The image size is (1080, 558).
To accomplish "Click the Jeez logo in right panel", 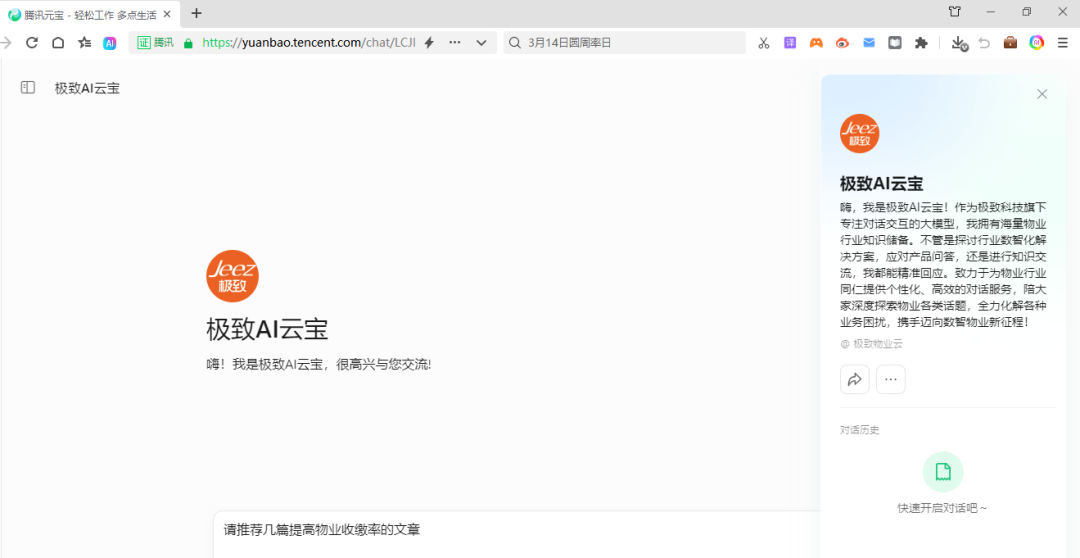I will click(860, 134).
